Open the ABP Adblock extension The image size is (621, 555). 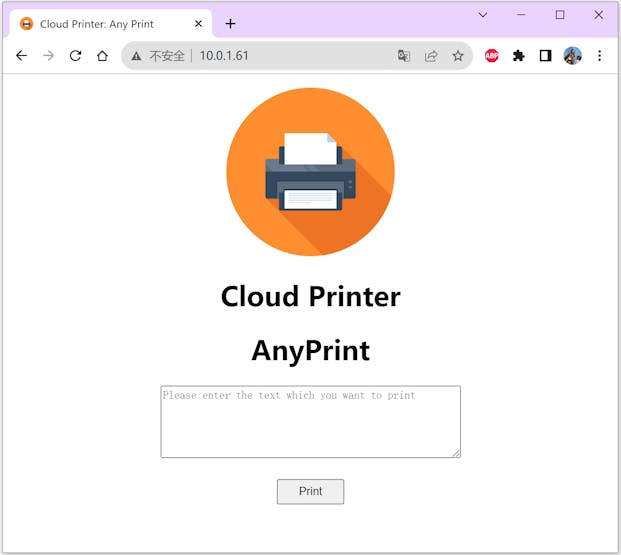pyautogui.click(x=491, y=56)
